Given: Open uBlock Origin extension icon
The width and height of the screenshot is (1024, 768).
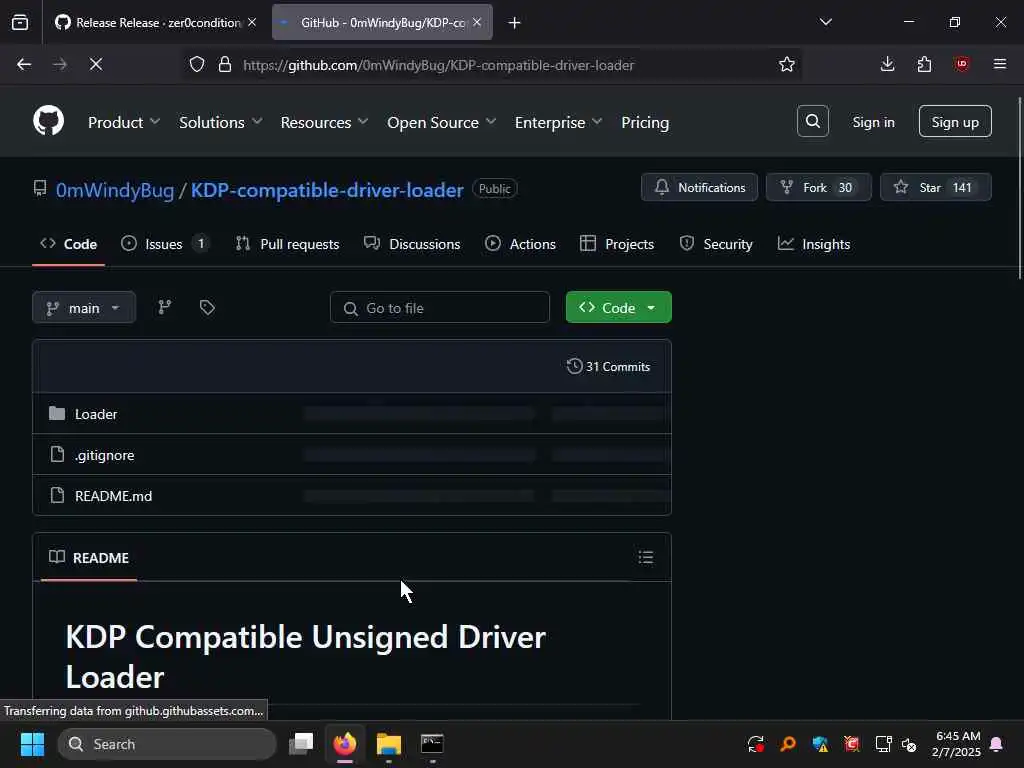Looking at the screenshot, I should click(961, 64).
